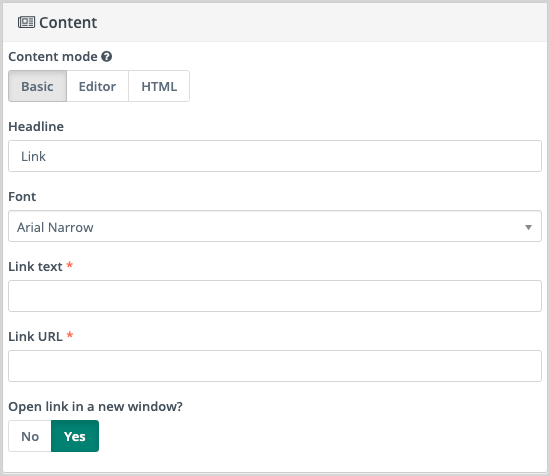Open the Content mode help question-mark icon
This screenshot has height=476, width=550.
coord(107,56)
